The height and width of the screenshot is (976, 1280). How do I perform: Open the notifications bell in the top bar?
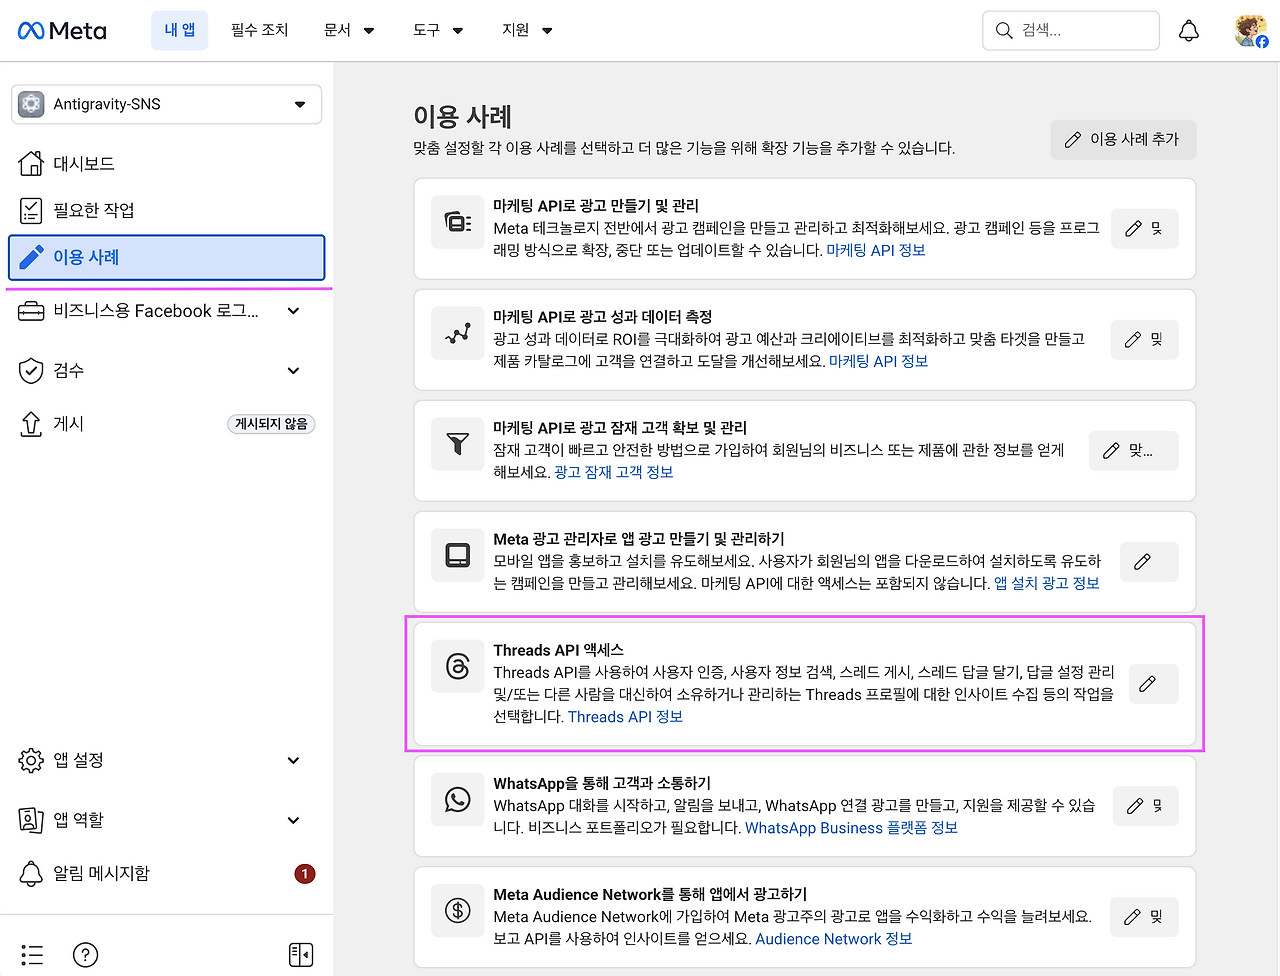(1189, 31)
